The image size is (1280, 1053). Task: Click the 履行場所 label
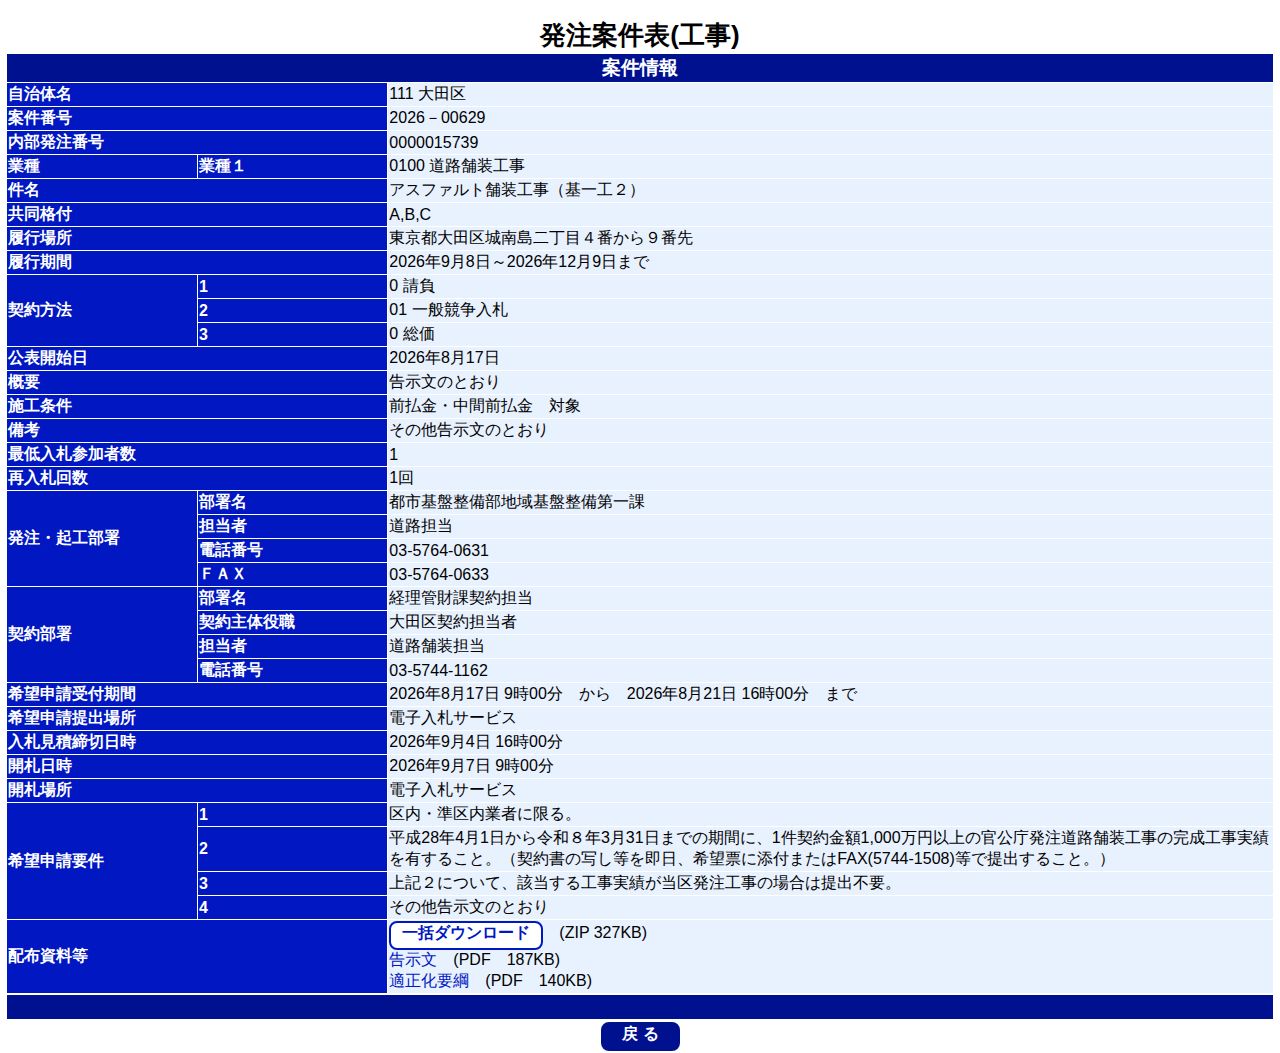pyautogui.click(x=40, y=238)
